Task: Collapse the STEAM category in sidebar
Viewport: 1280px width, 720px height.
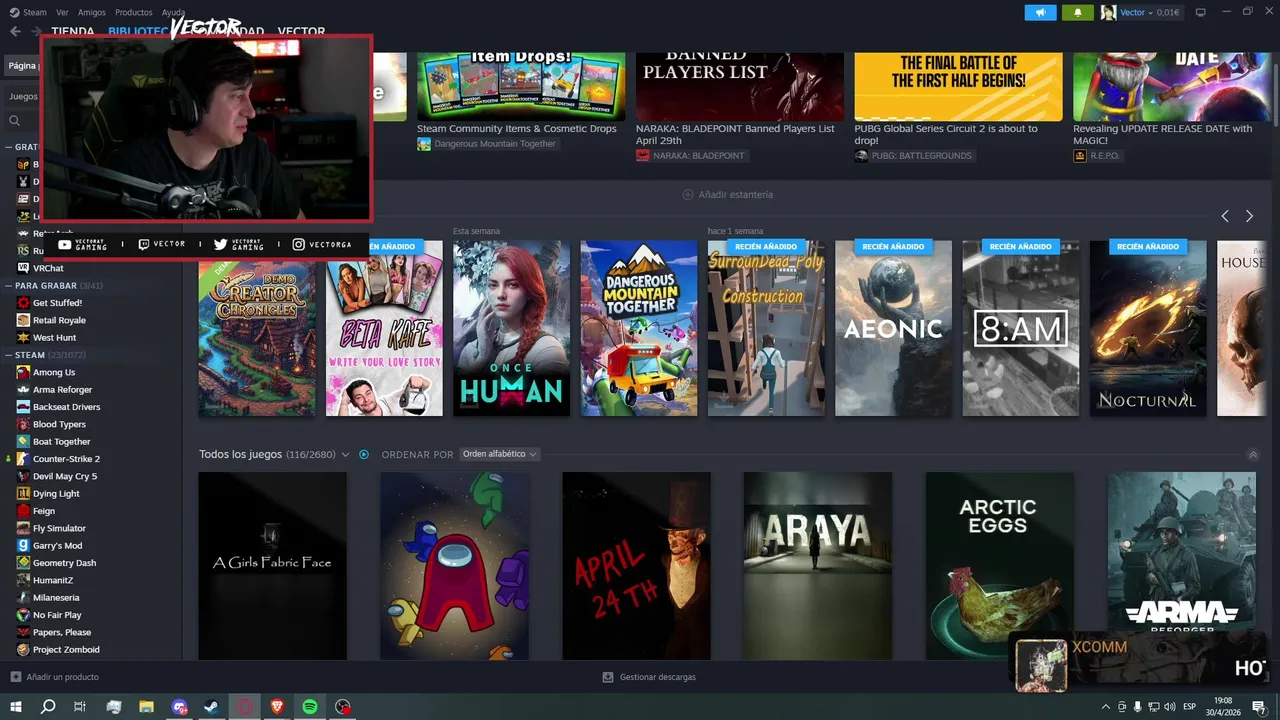Action: (9, 355)
